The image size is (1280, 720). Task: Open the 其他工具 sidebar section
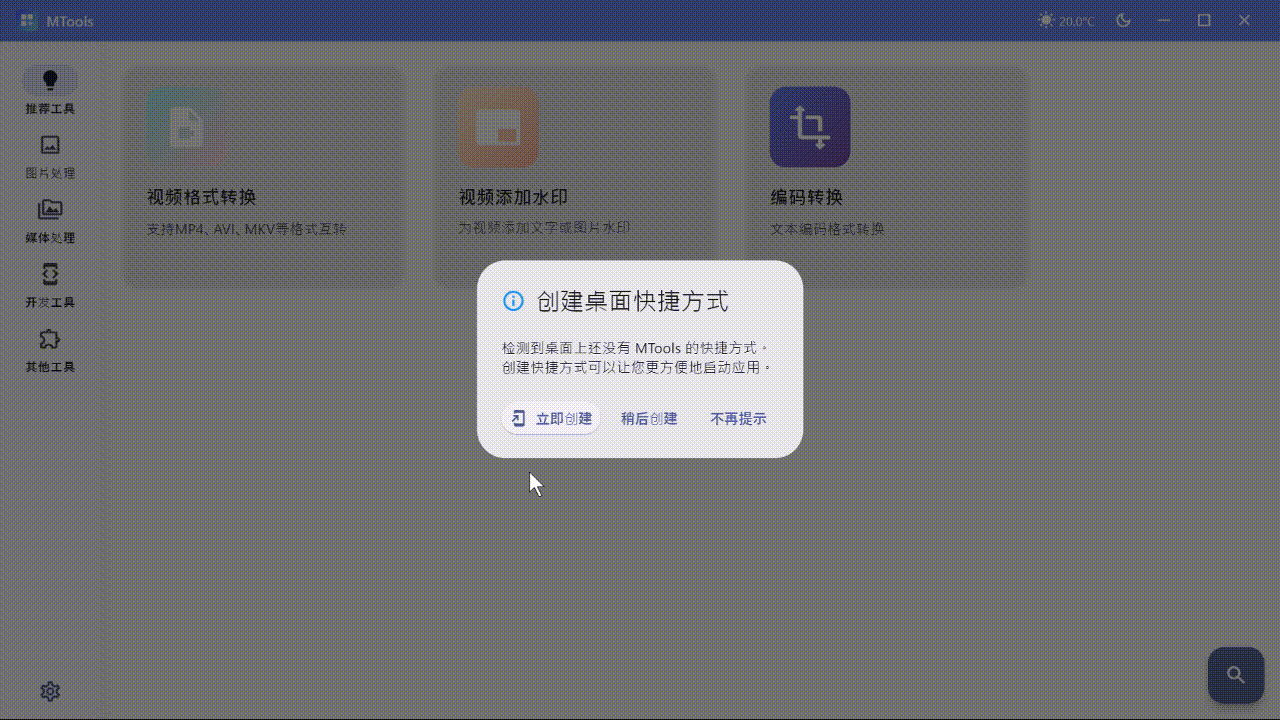tap(50, 350)
